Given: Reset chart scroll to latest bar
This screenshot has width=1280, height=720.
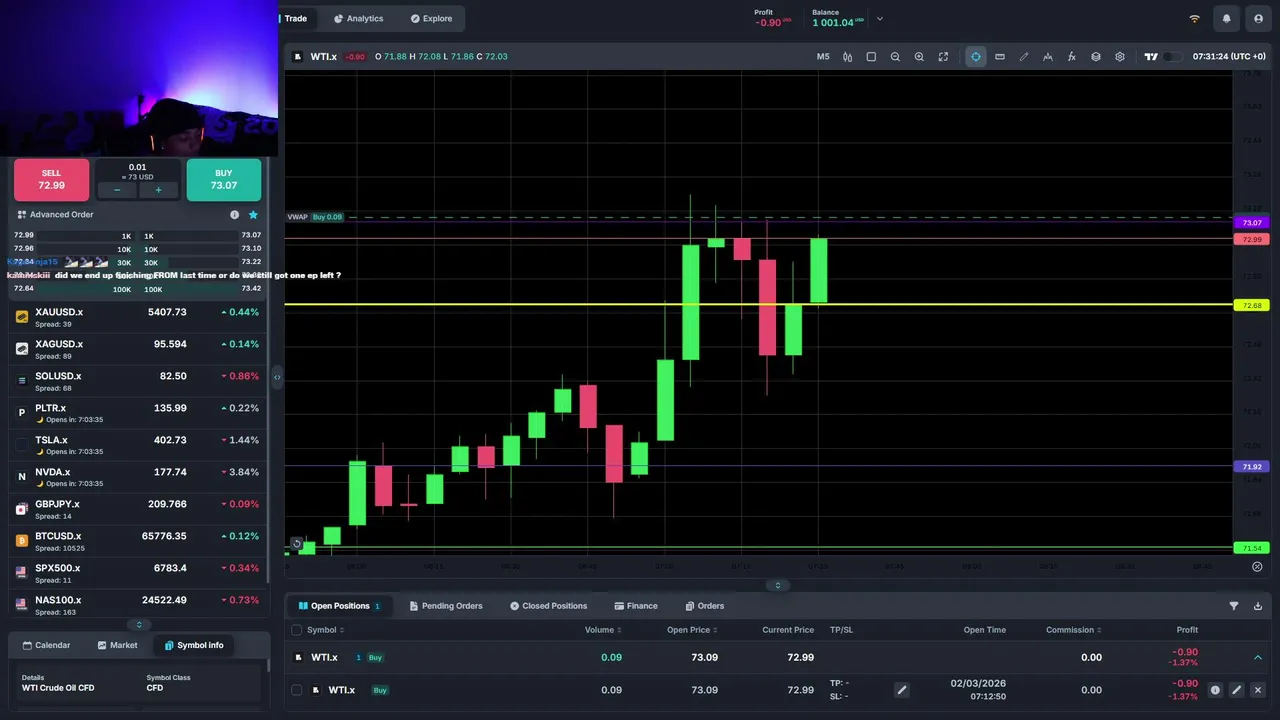Looking at the screenshot, I should coord(296,544).
